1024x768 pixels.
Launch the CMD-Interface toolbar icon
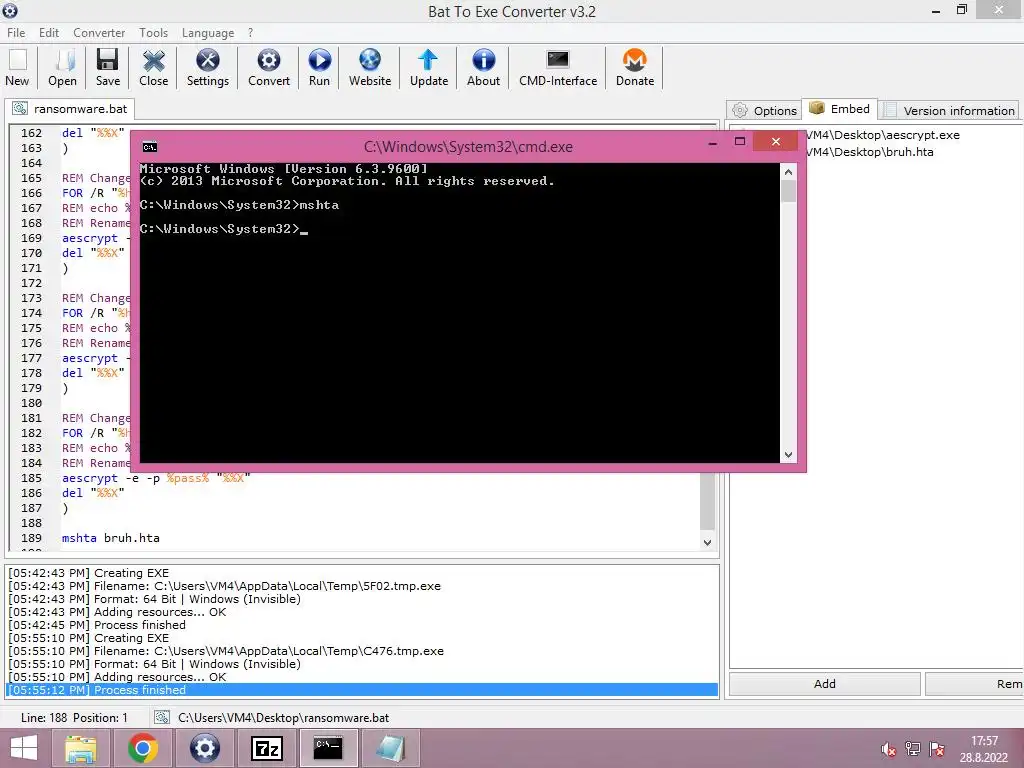(558, 68)
